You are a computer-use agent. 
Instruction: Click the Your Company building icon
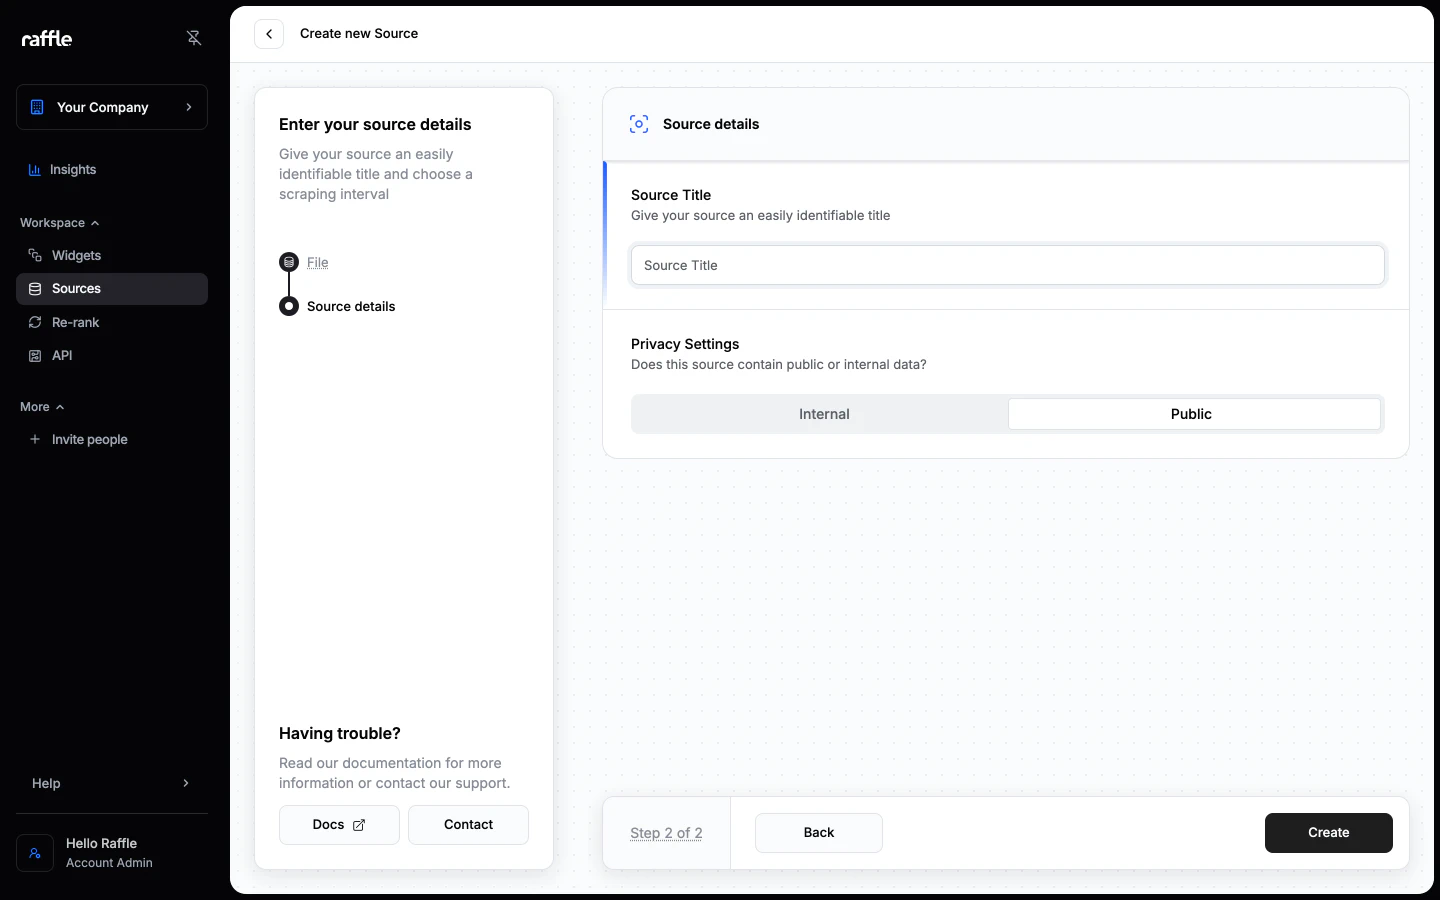(37, 107)
